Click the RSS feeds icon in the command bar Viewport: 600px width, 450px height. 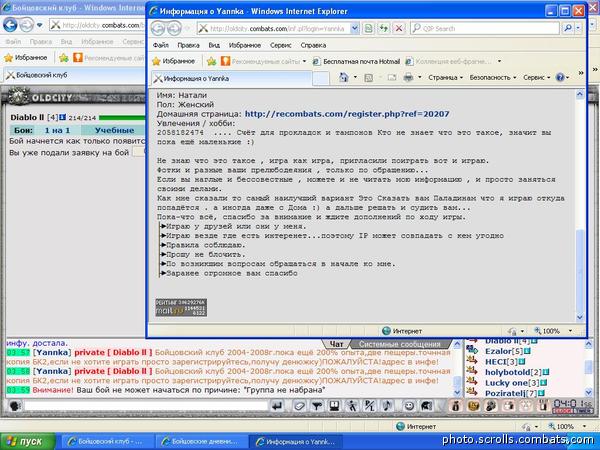368,78
